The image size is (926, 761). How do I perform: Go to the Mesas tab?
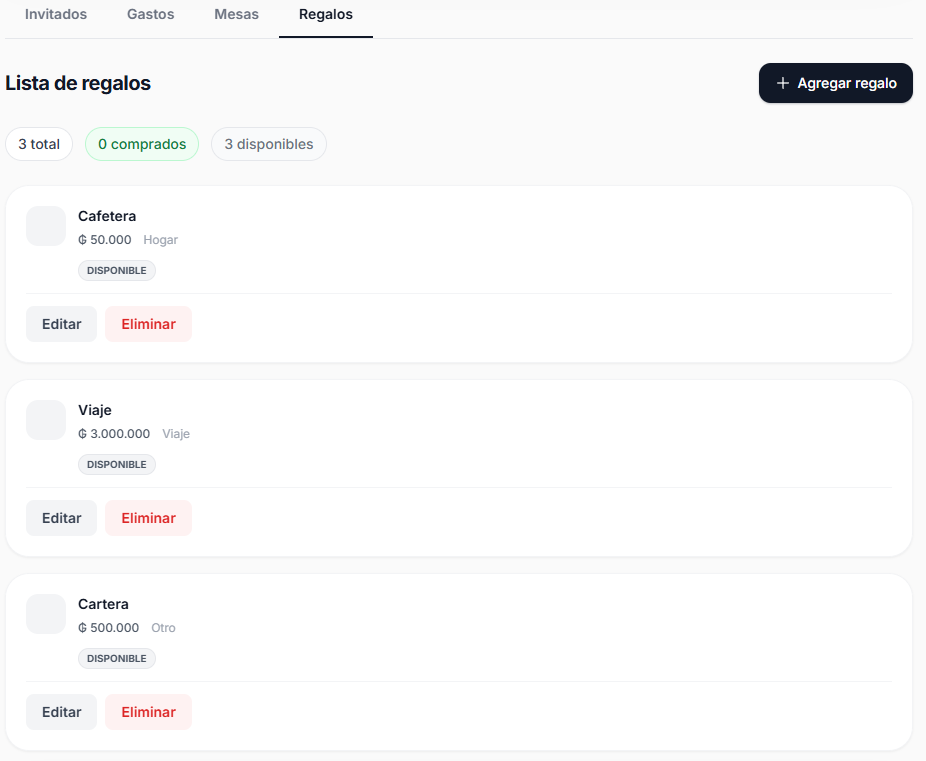coord(236,15)
